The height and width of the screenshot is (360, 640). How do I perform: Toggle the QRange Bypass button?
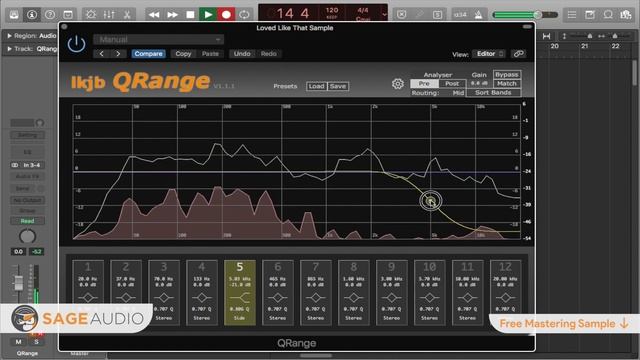pyautogui.click(x=507, y=75)
